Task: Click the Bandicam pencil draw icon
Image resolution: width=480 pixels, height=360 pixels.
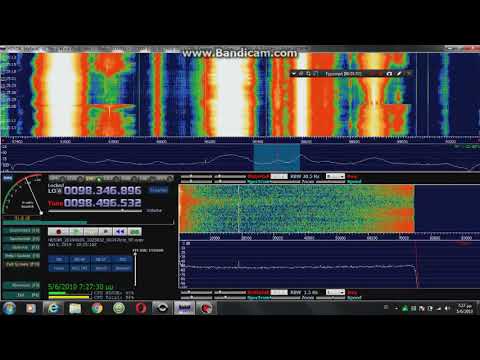Action: 399,74
